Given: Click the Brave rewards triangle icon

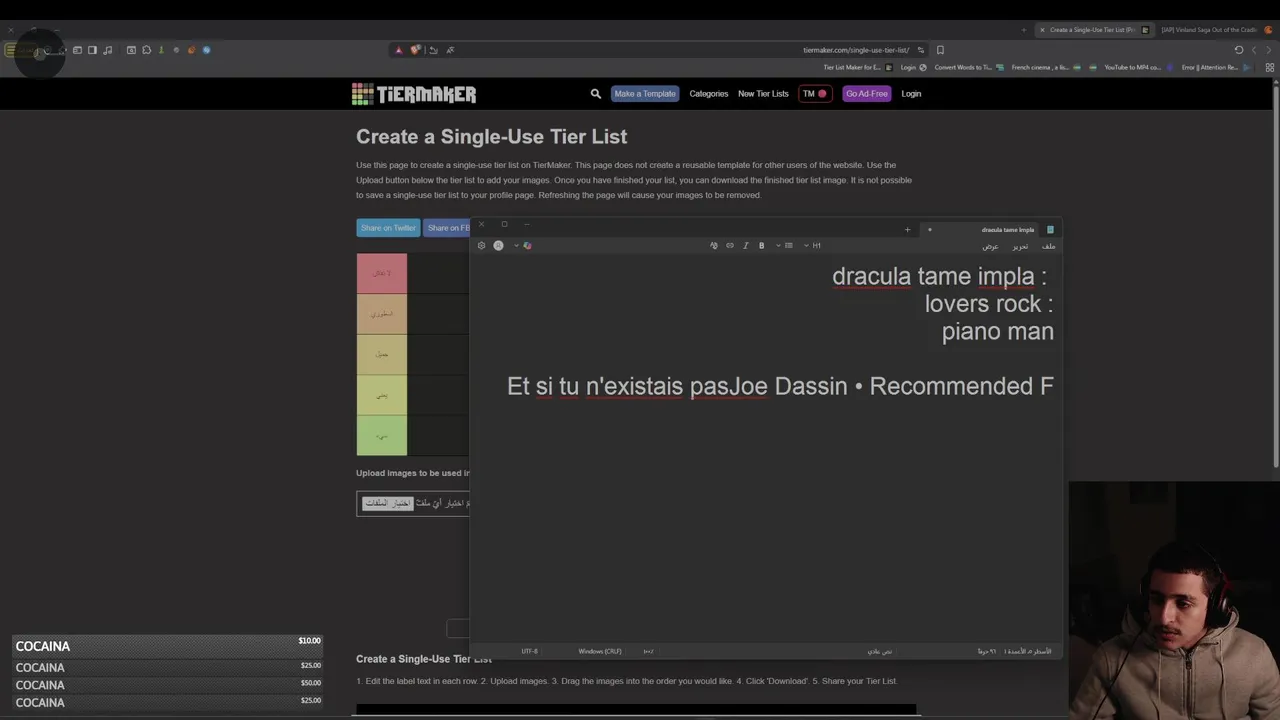Looking at the screenshot, I should (398, 50).
